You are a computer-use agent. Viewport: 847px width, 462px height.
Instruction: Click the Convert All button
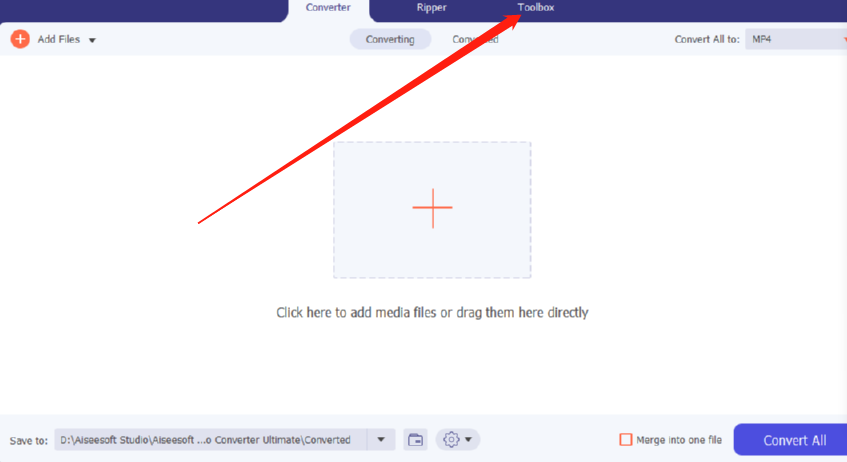[792, 440]
